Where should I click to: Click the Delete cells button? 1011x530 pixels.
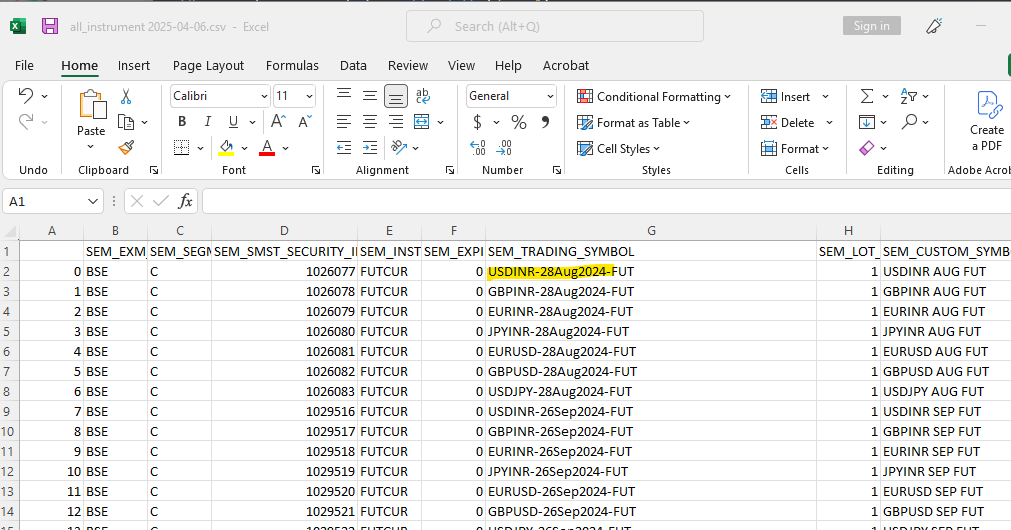pos(788,123)
